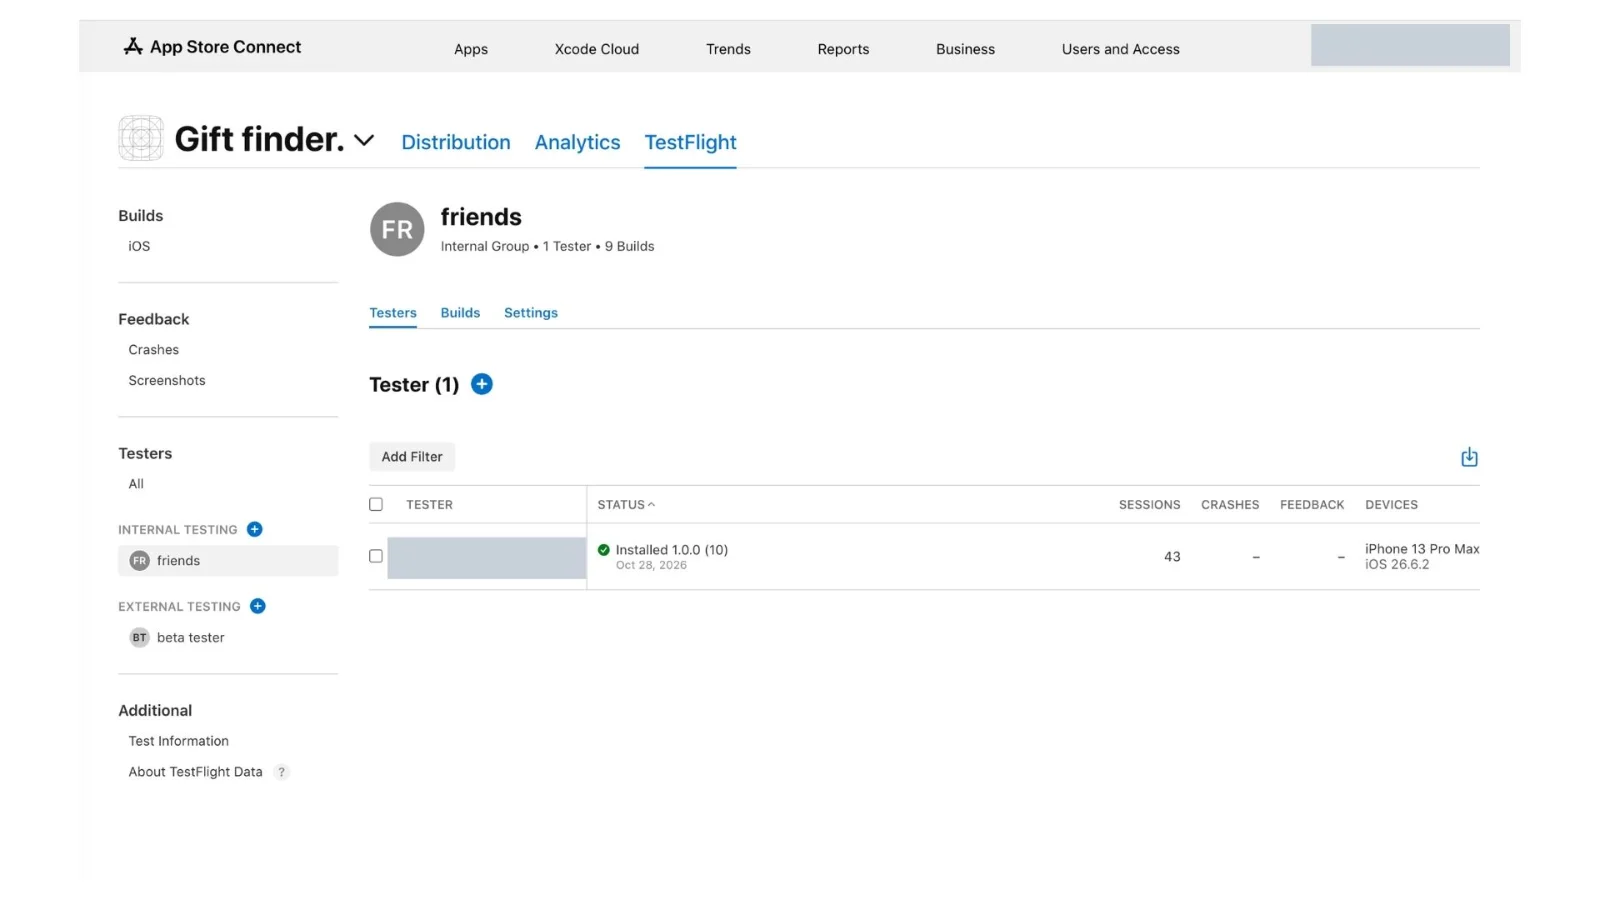Open Xcode Cloud in top navigation
Image resolution: width=1600 pixels, height=900 pixels.
(x=597, y=49)
